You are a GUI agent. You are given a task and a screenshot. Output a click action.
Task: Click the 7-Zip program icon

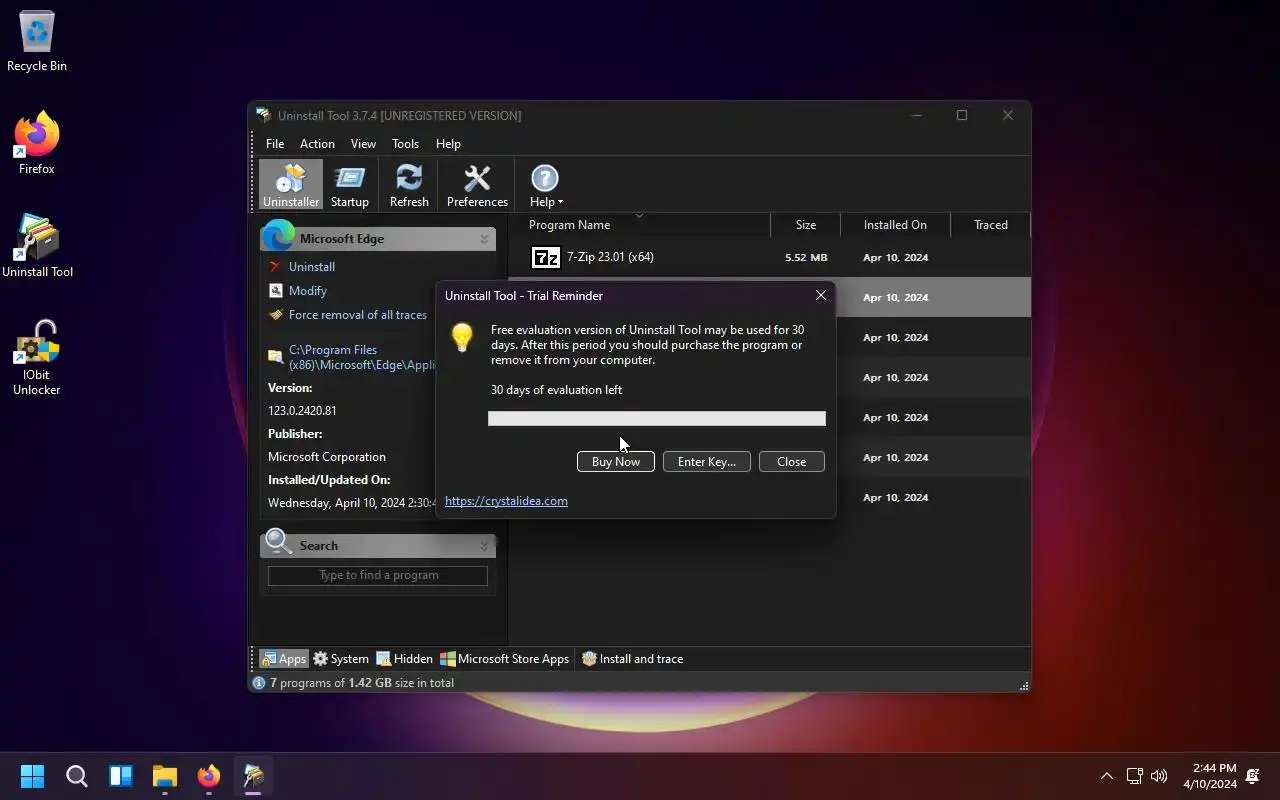click(x=546, y=257)
